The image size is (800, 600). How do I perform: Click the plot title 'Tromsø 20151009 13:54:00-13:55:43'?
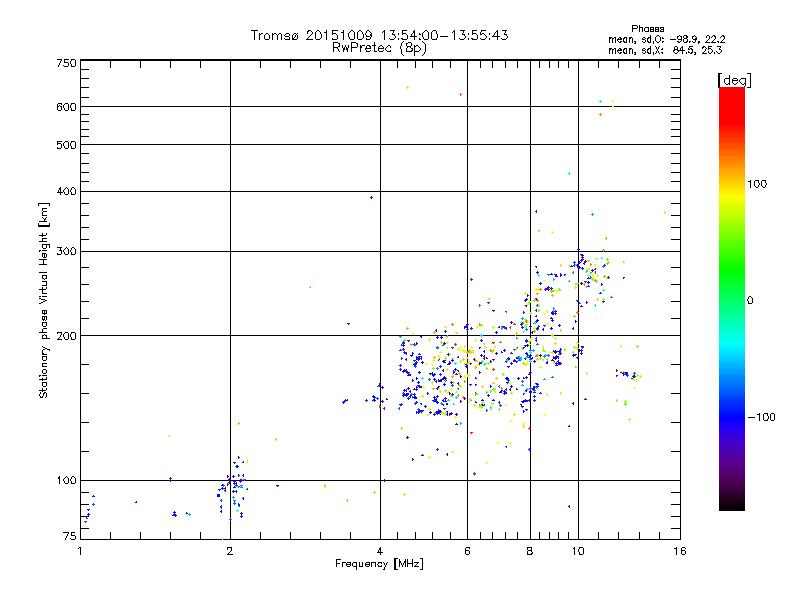379,35
